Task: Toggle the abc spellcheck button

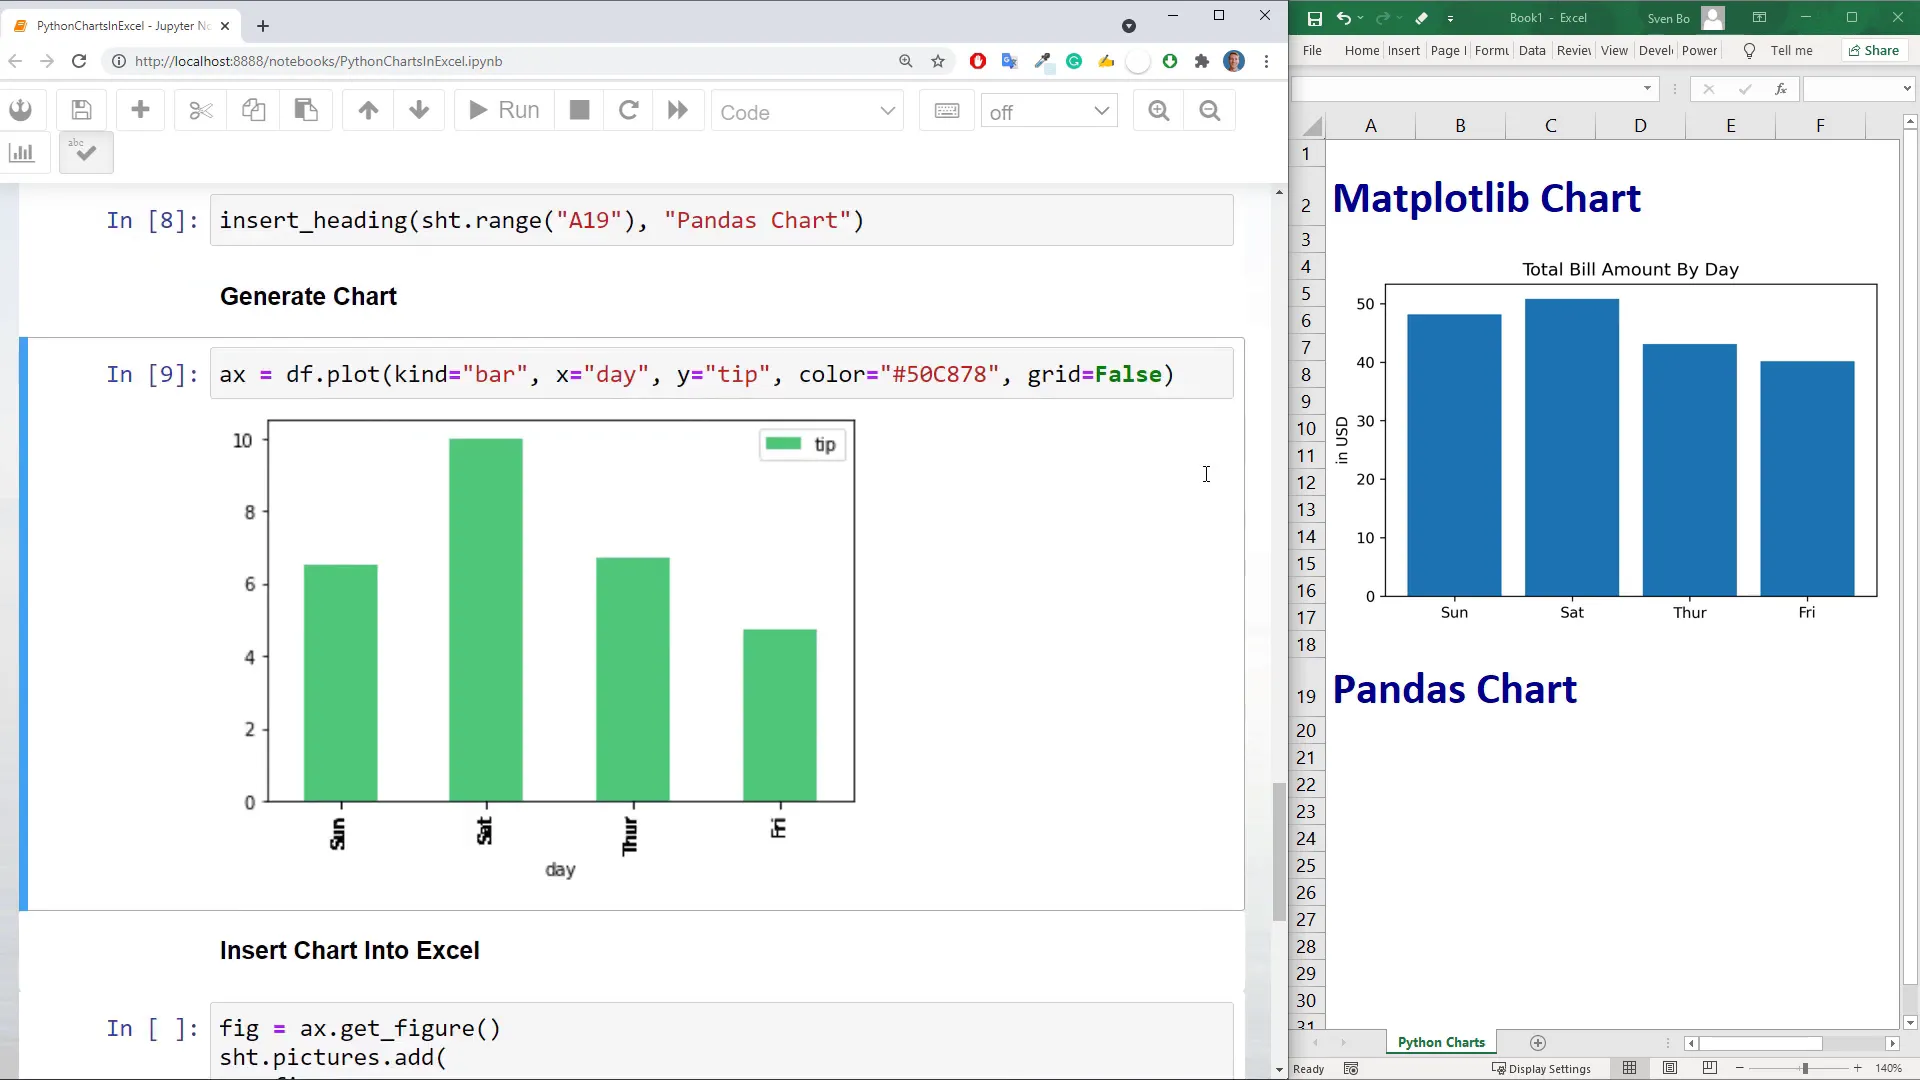Action: point(86,153)
